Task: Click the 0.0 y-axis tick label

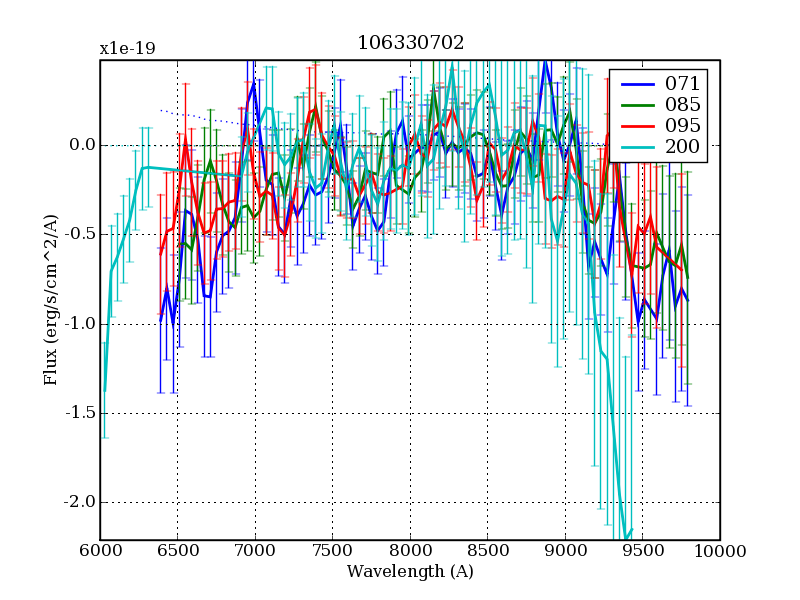Action: [82, 145]
